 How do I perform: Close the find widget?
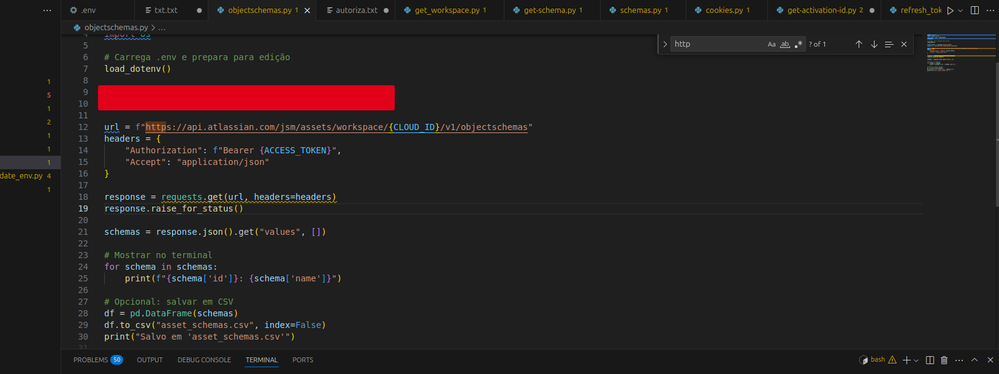click(x=903, y=44)
